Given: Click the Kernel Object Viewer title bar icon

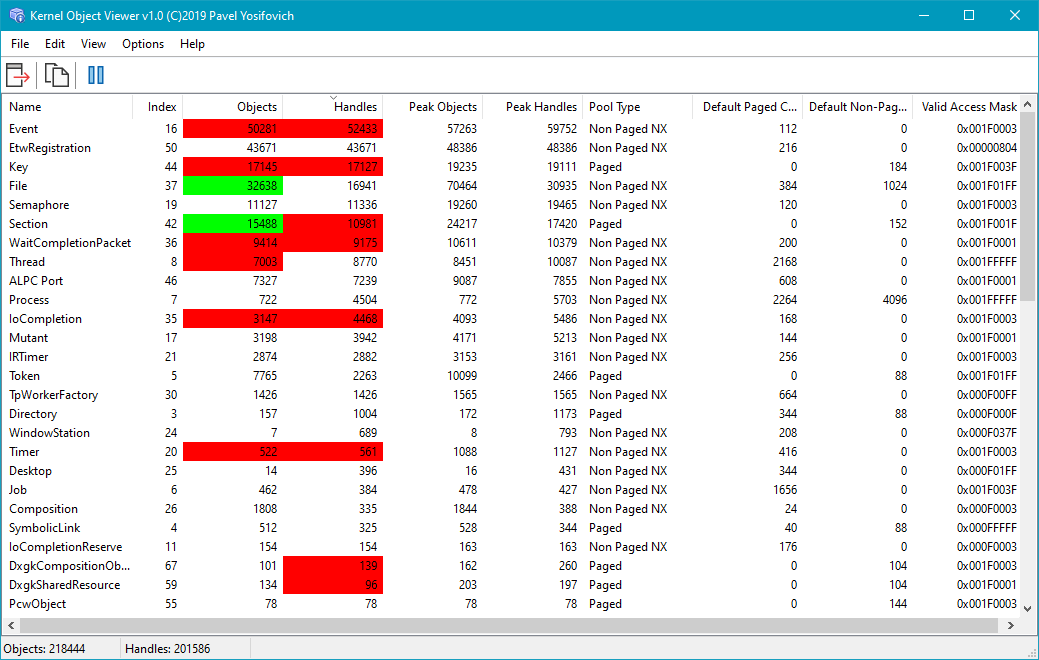Looking at the screenshot, I should click(x=17, y=16).
